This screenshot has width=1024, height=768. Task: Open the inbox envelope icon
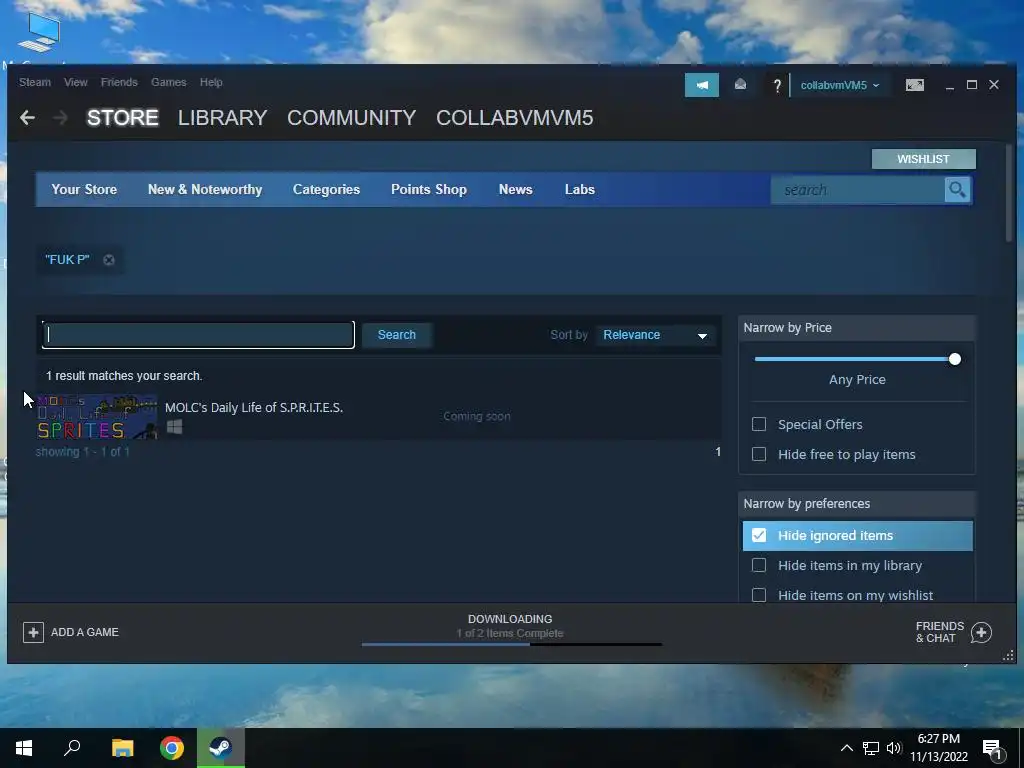740,85
